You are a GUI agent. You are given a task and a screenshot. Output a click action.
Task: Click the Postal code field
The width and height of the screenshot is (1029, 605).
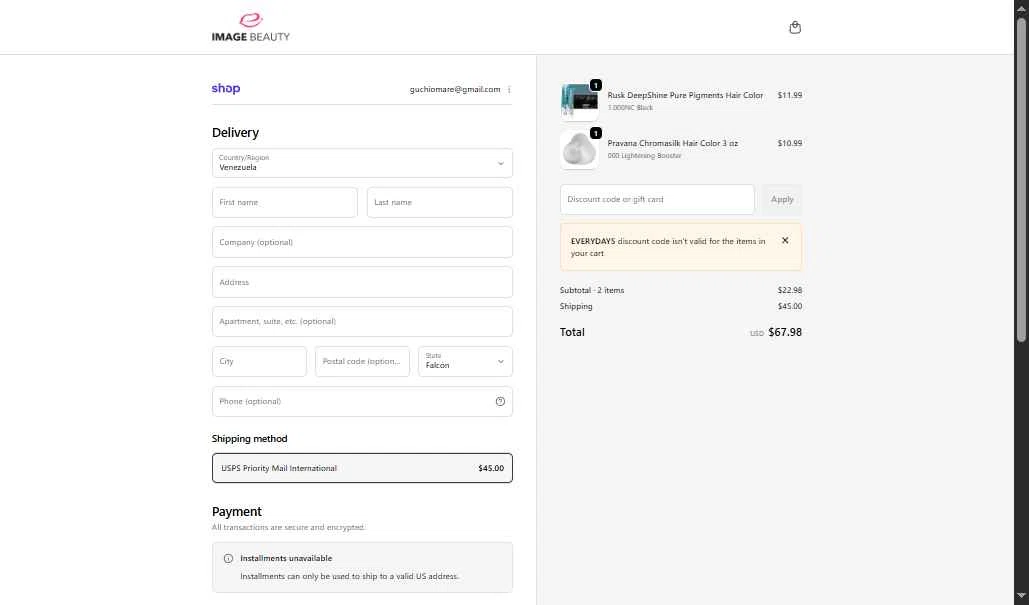[x=362, y=362]
